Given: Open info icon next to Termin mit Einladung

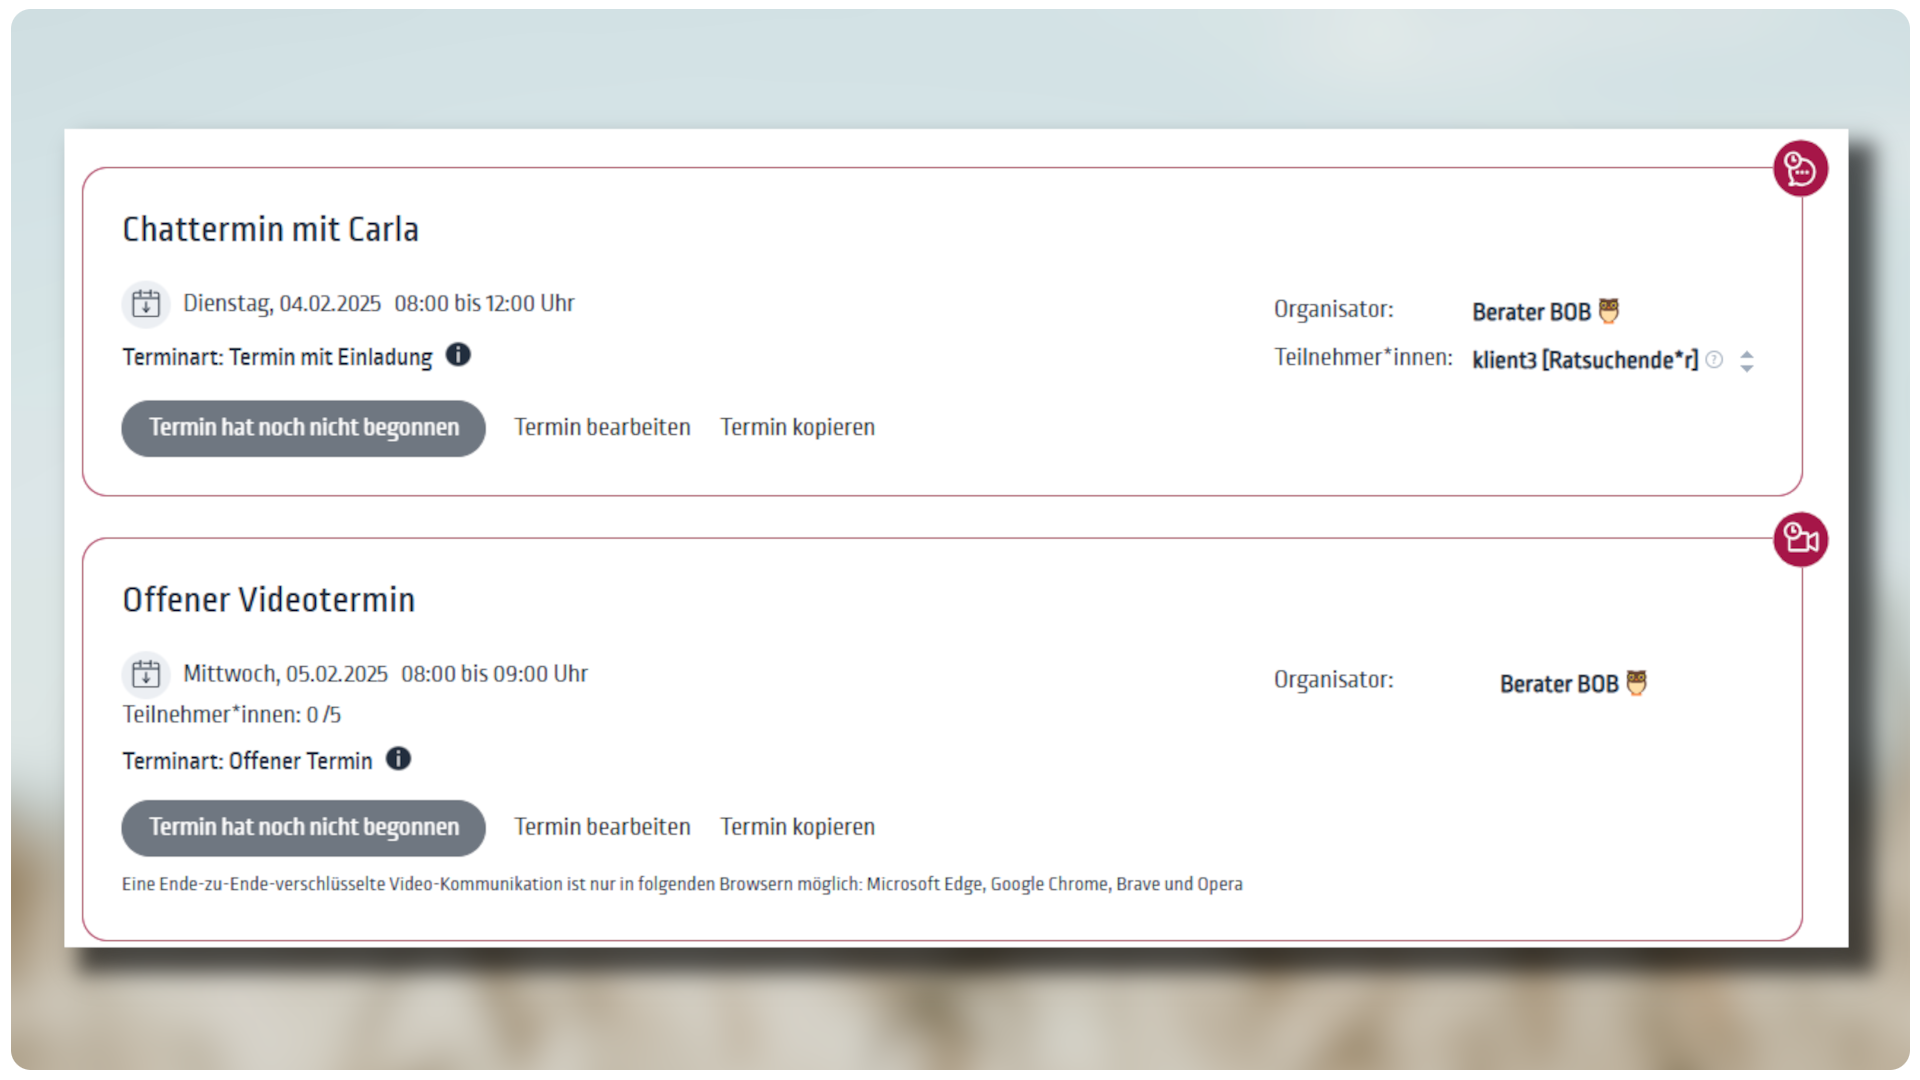Looking at the screenshot, I should pos(458,355).
